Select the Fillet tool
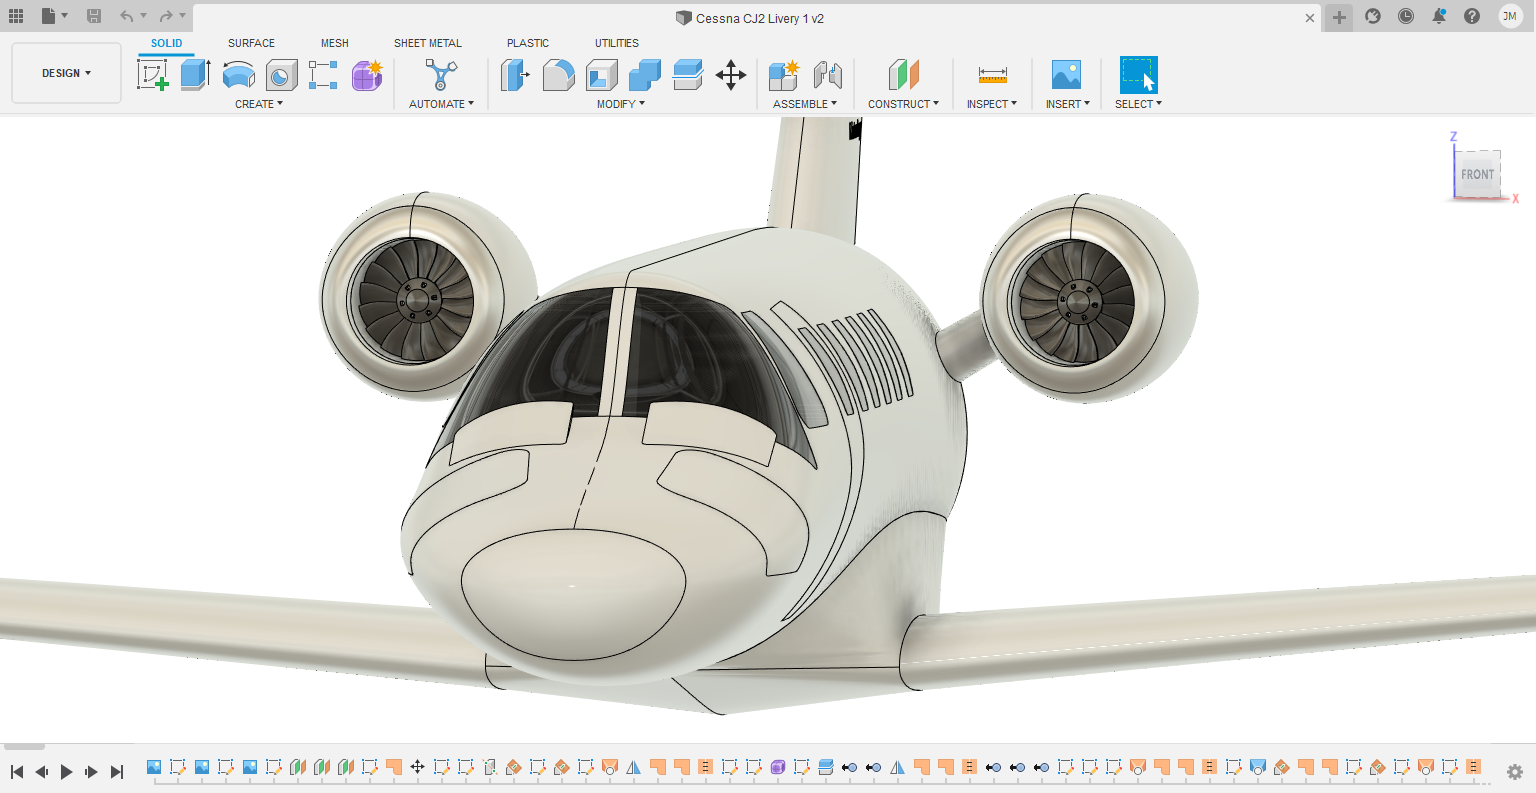The width and height of the screenshot is (1536, 793). 559,75
